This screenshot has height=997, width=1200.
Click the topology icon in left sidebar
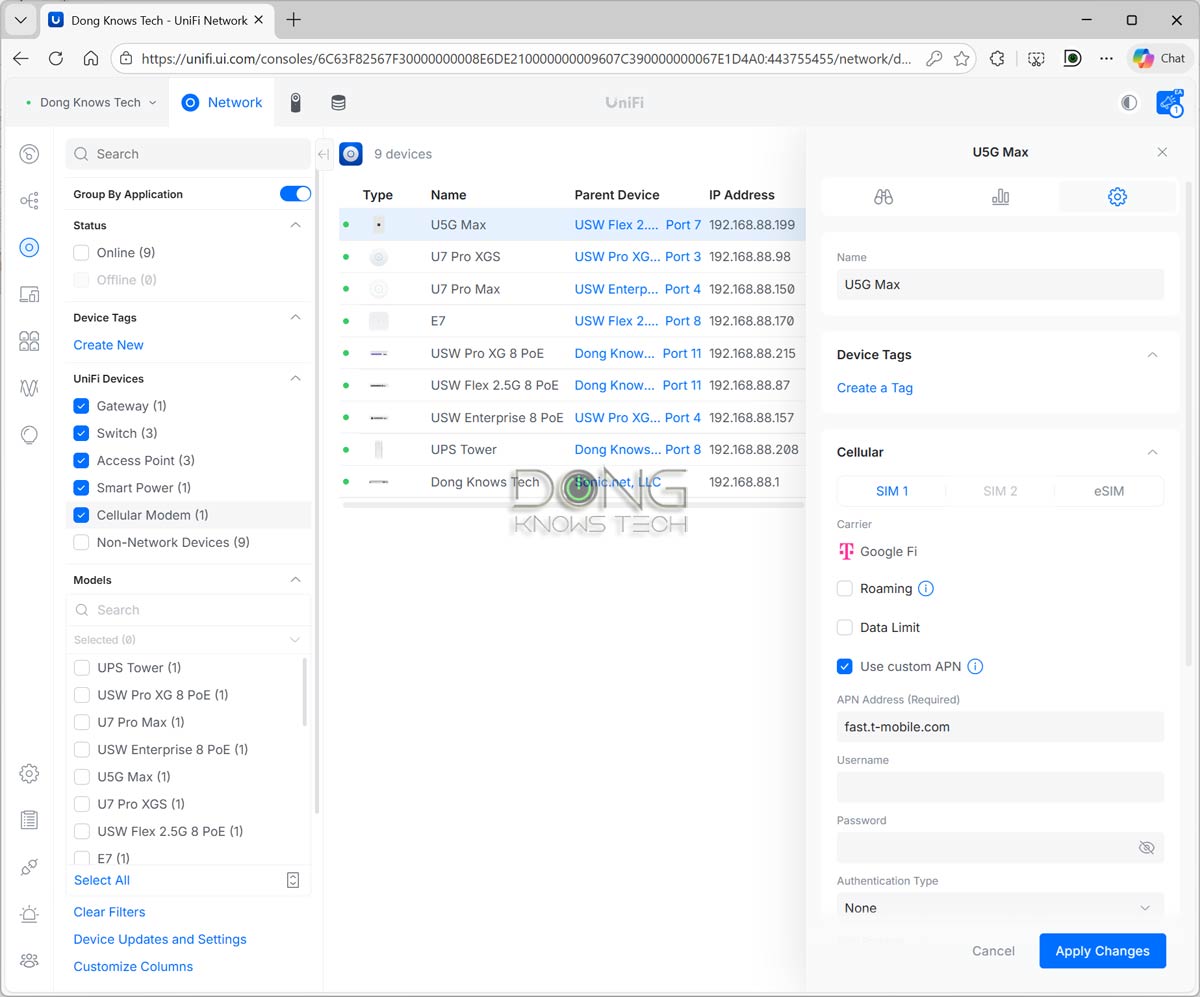(x=29, y=201)
